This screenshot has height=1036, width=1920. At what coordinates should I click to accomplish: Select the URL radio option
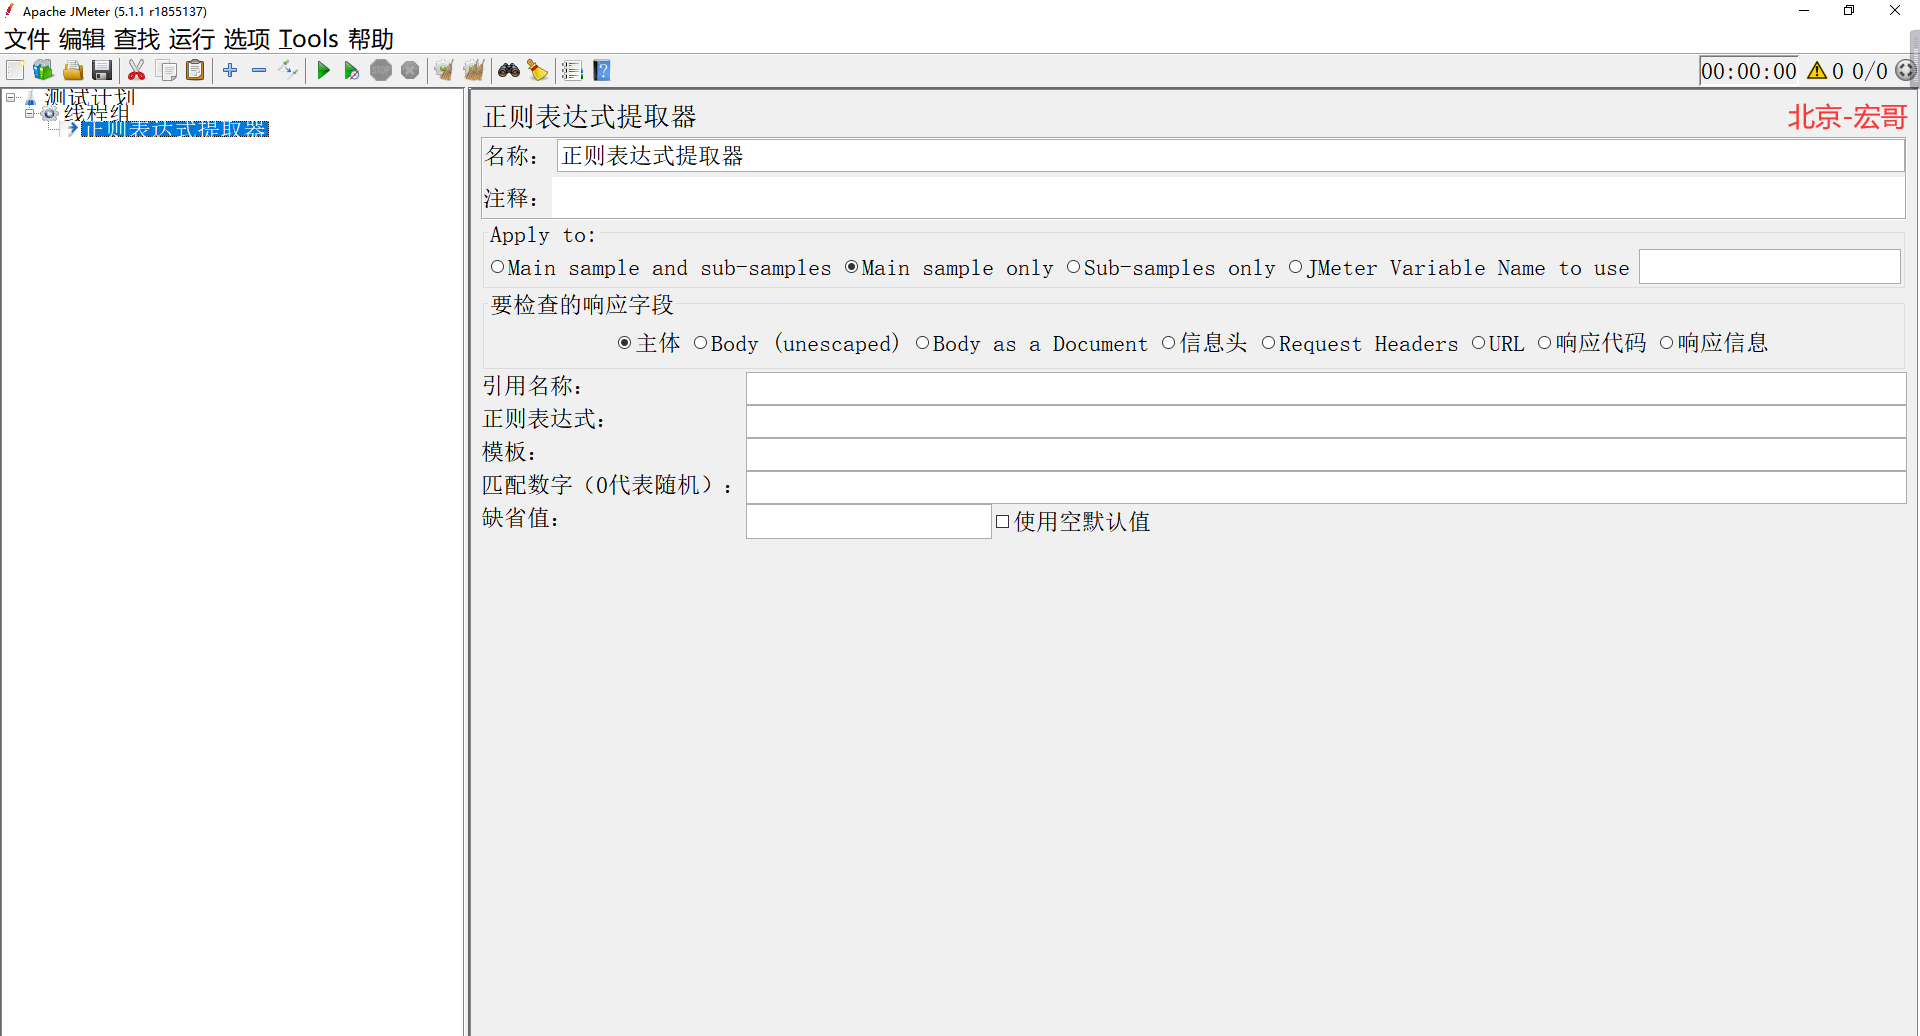click(1479, 343)
